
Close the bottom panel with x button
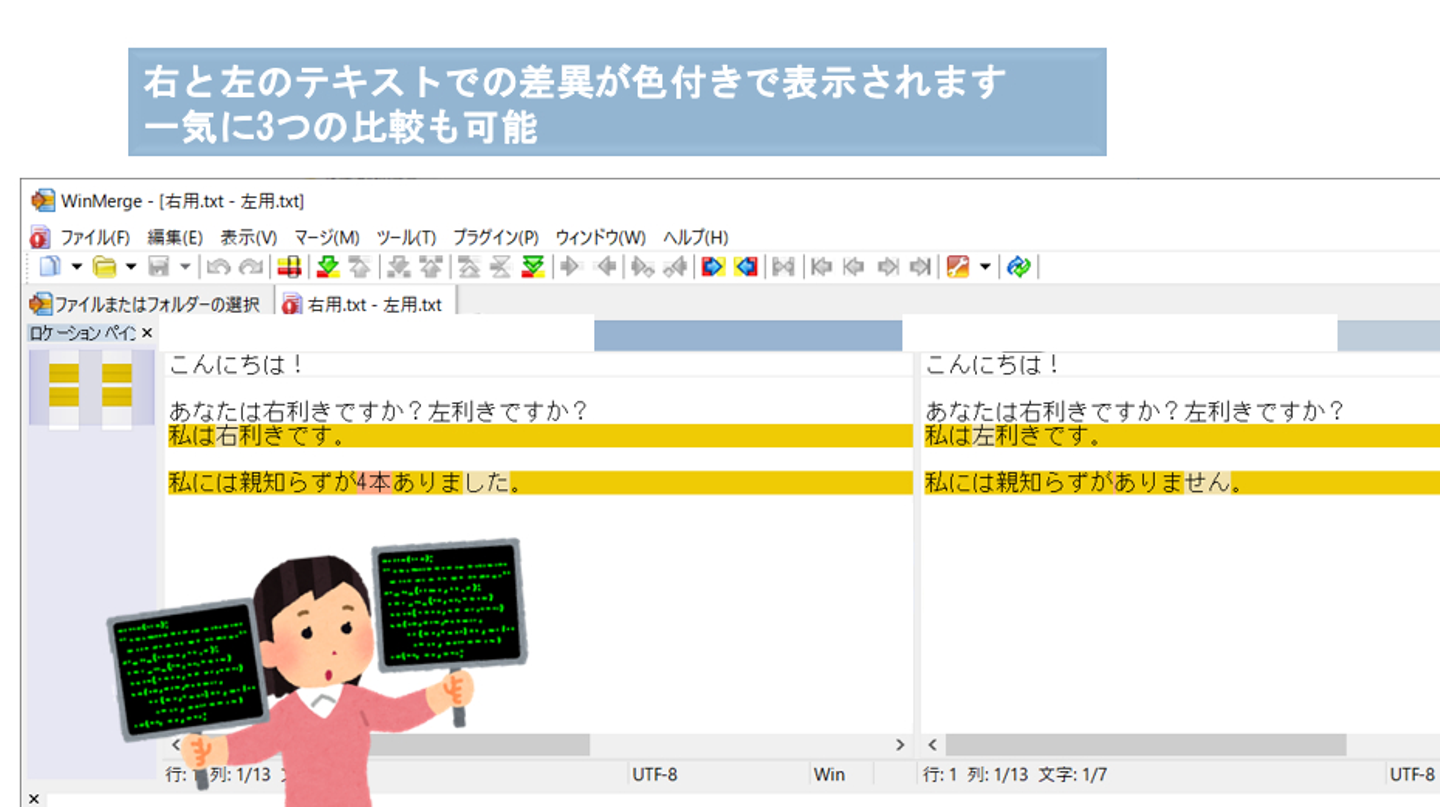33,798
